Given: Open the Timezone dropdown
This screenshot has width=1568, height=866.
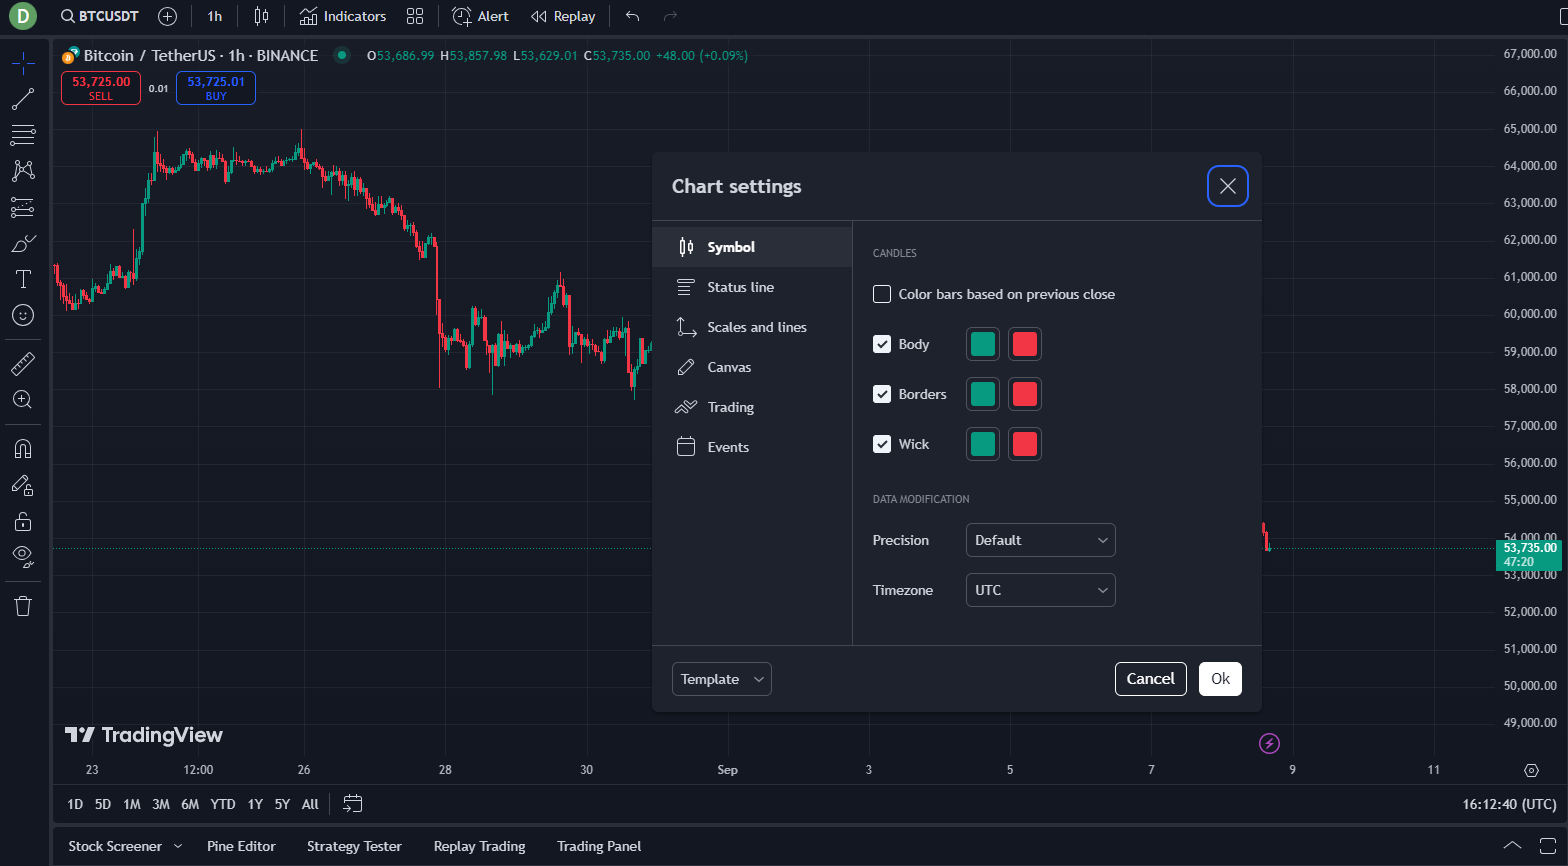Looking at the screenshot, I should [x=1040, y=590].
